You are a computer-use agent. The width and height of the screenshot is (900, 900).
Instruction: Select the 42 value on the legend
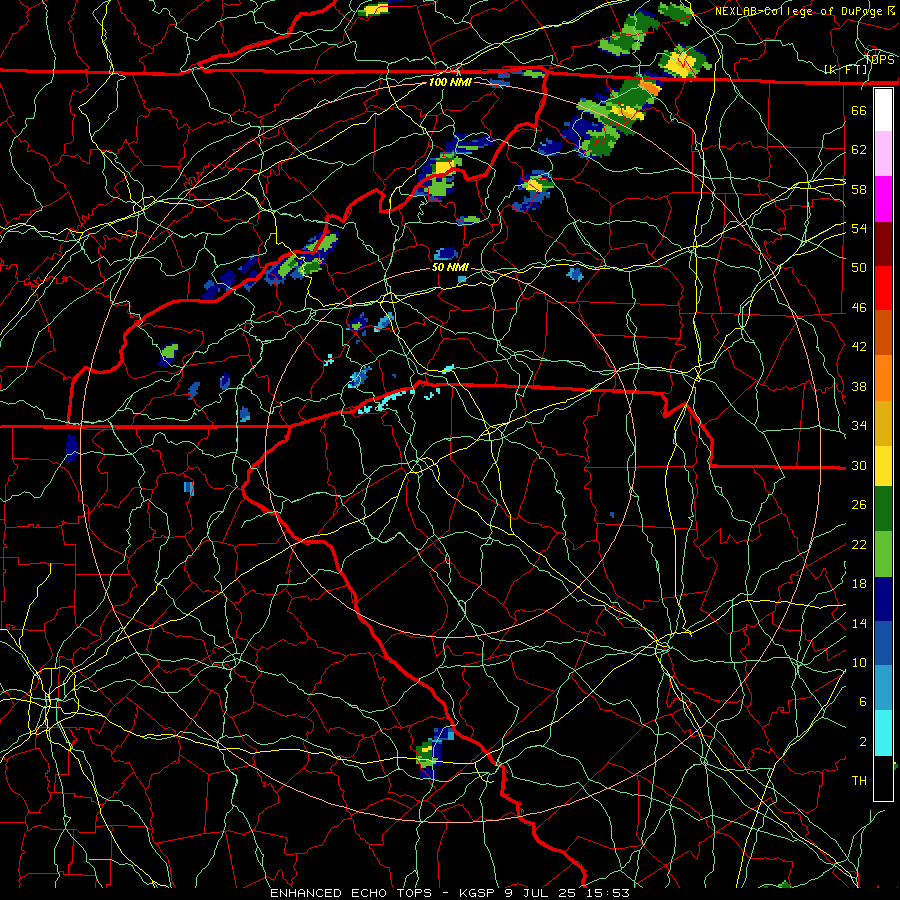pos(859,347)
